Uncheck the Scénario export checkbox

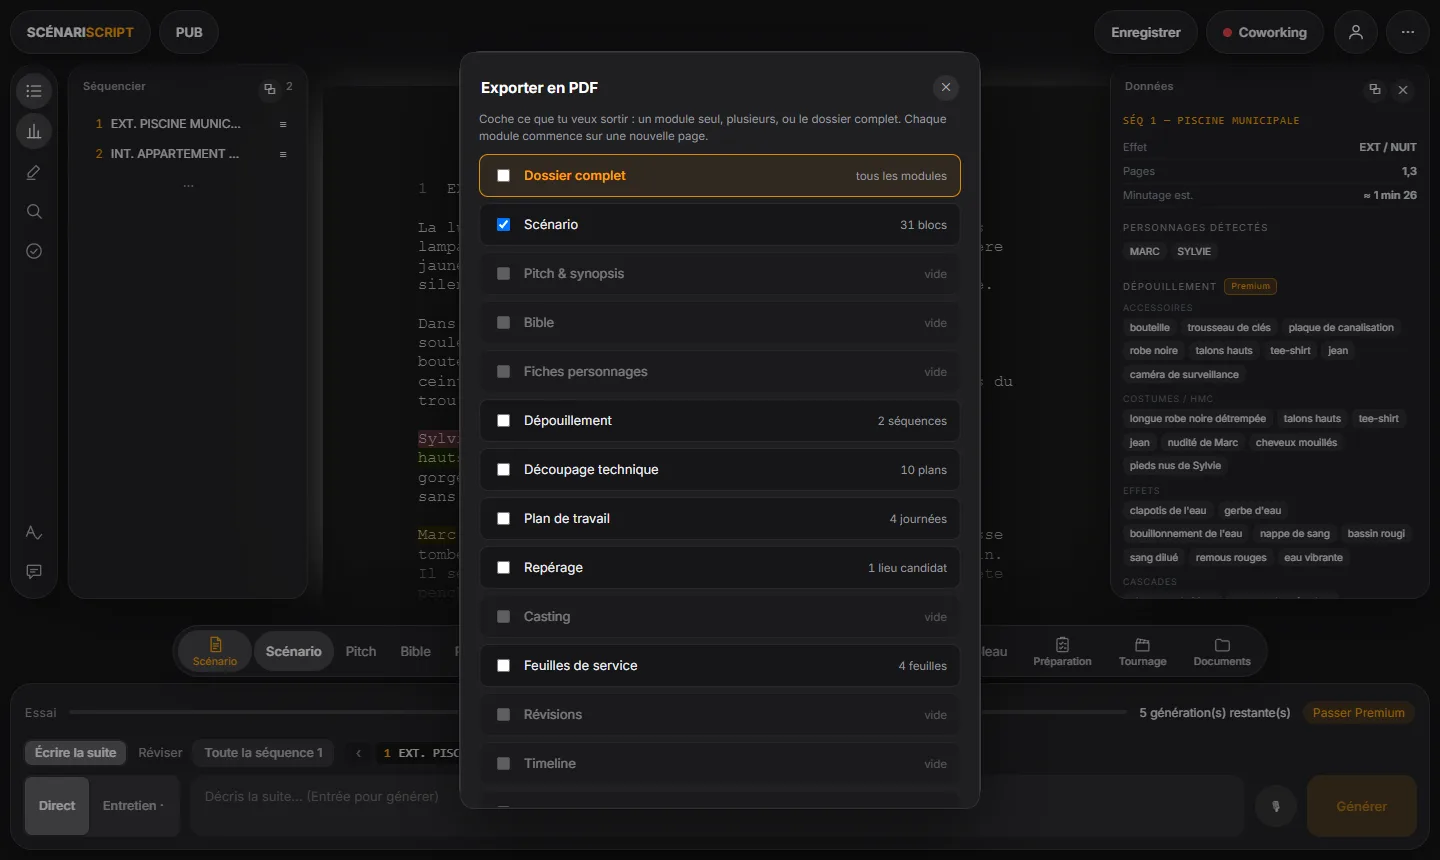tap(504, 225)
